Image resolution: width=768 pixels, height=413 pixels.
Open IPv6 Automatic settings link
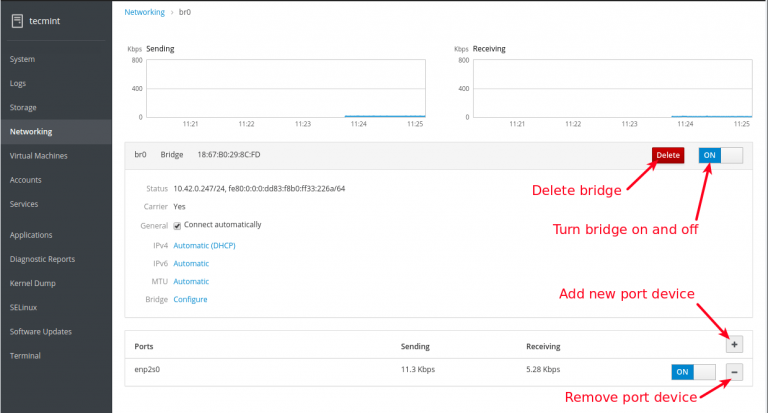tap(191, 263)
